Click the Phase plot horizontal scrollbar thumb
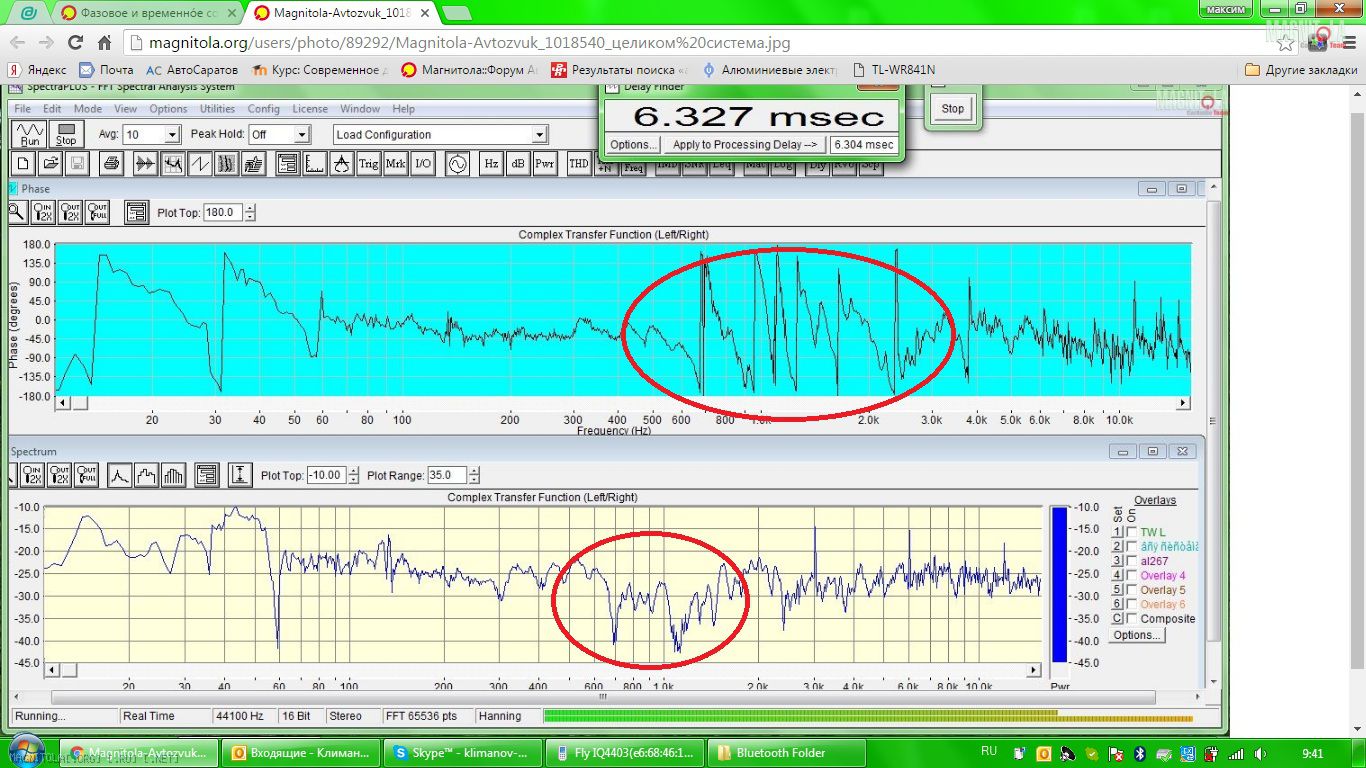Viewport: 1366px width, 768px height. click(x=80, y=403)
